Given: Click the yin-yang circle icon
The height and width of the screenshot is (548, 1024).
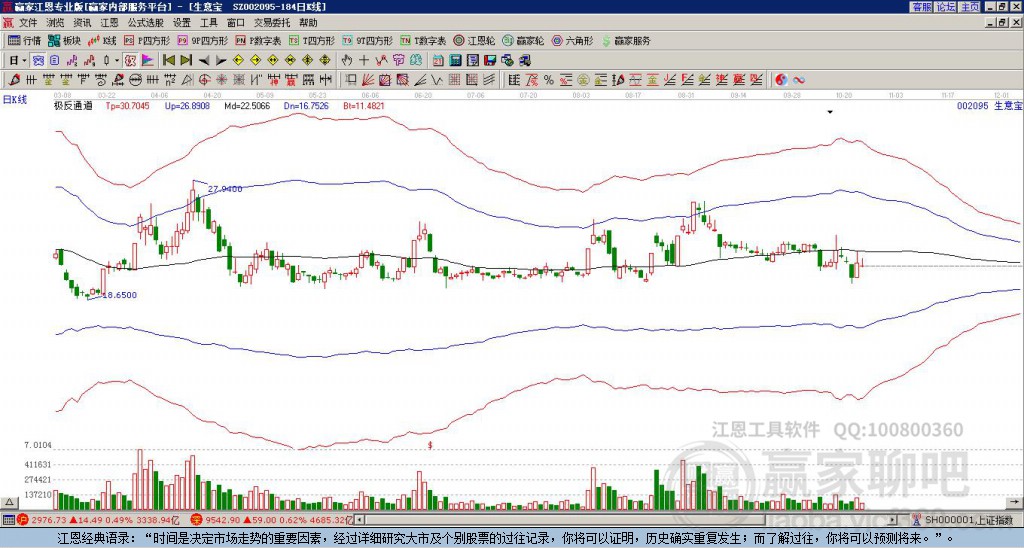Looking at the screenshot, I should pos(781,80).
